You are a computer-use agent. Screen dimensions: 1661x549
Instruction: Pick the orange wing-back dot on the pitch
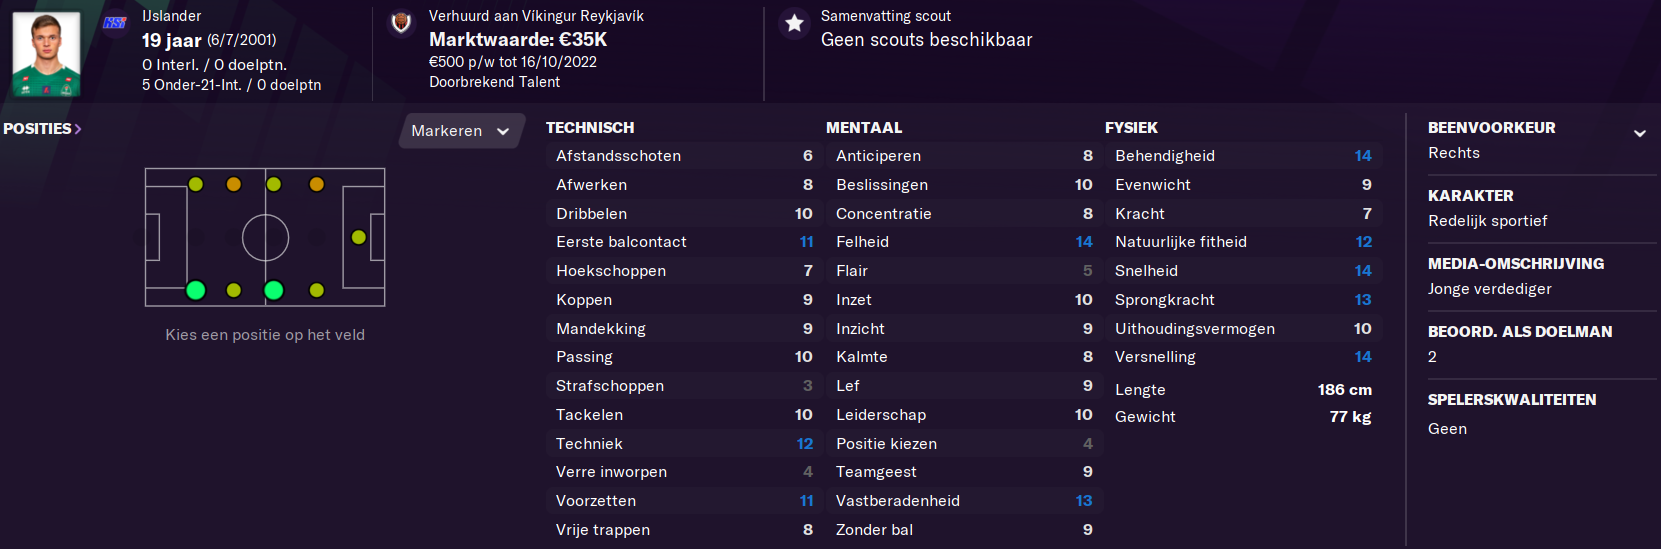coord(234,184)
